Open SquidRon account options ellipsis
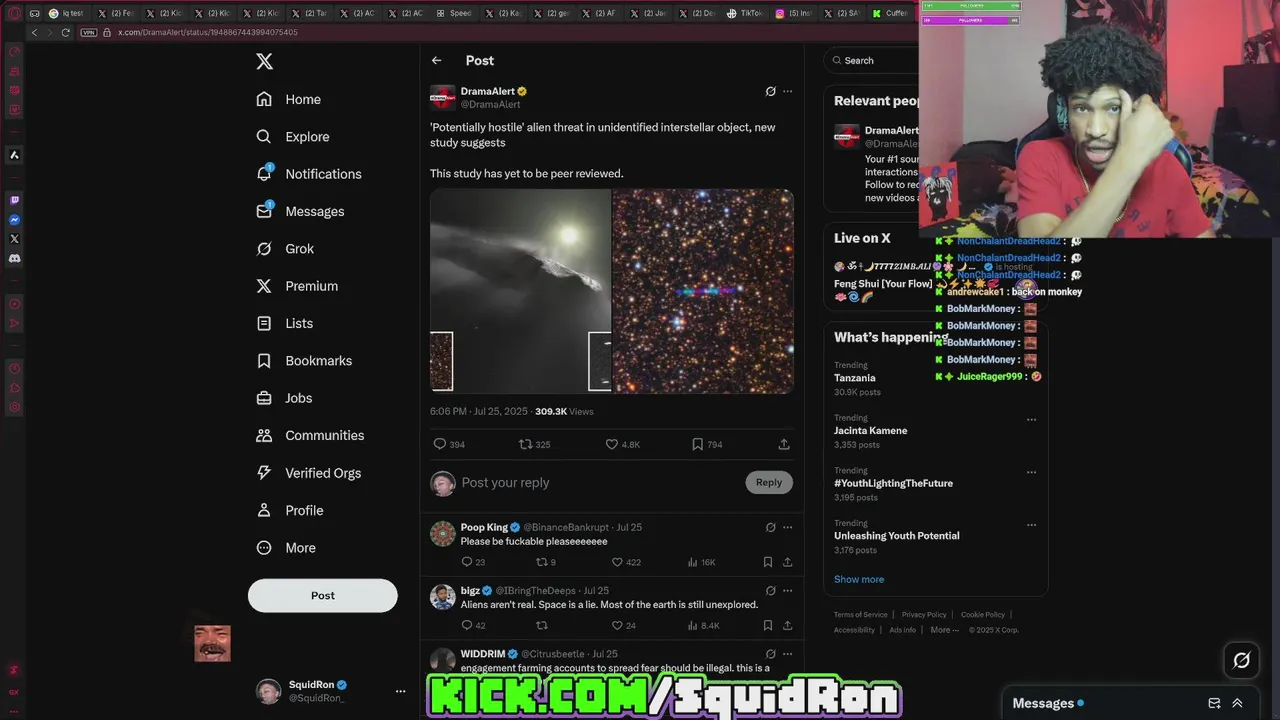The image size is (1280, 720). [x=400, y=691]
